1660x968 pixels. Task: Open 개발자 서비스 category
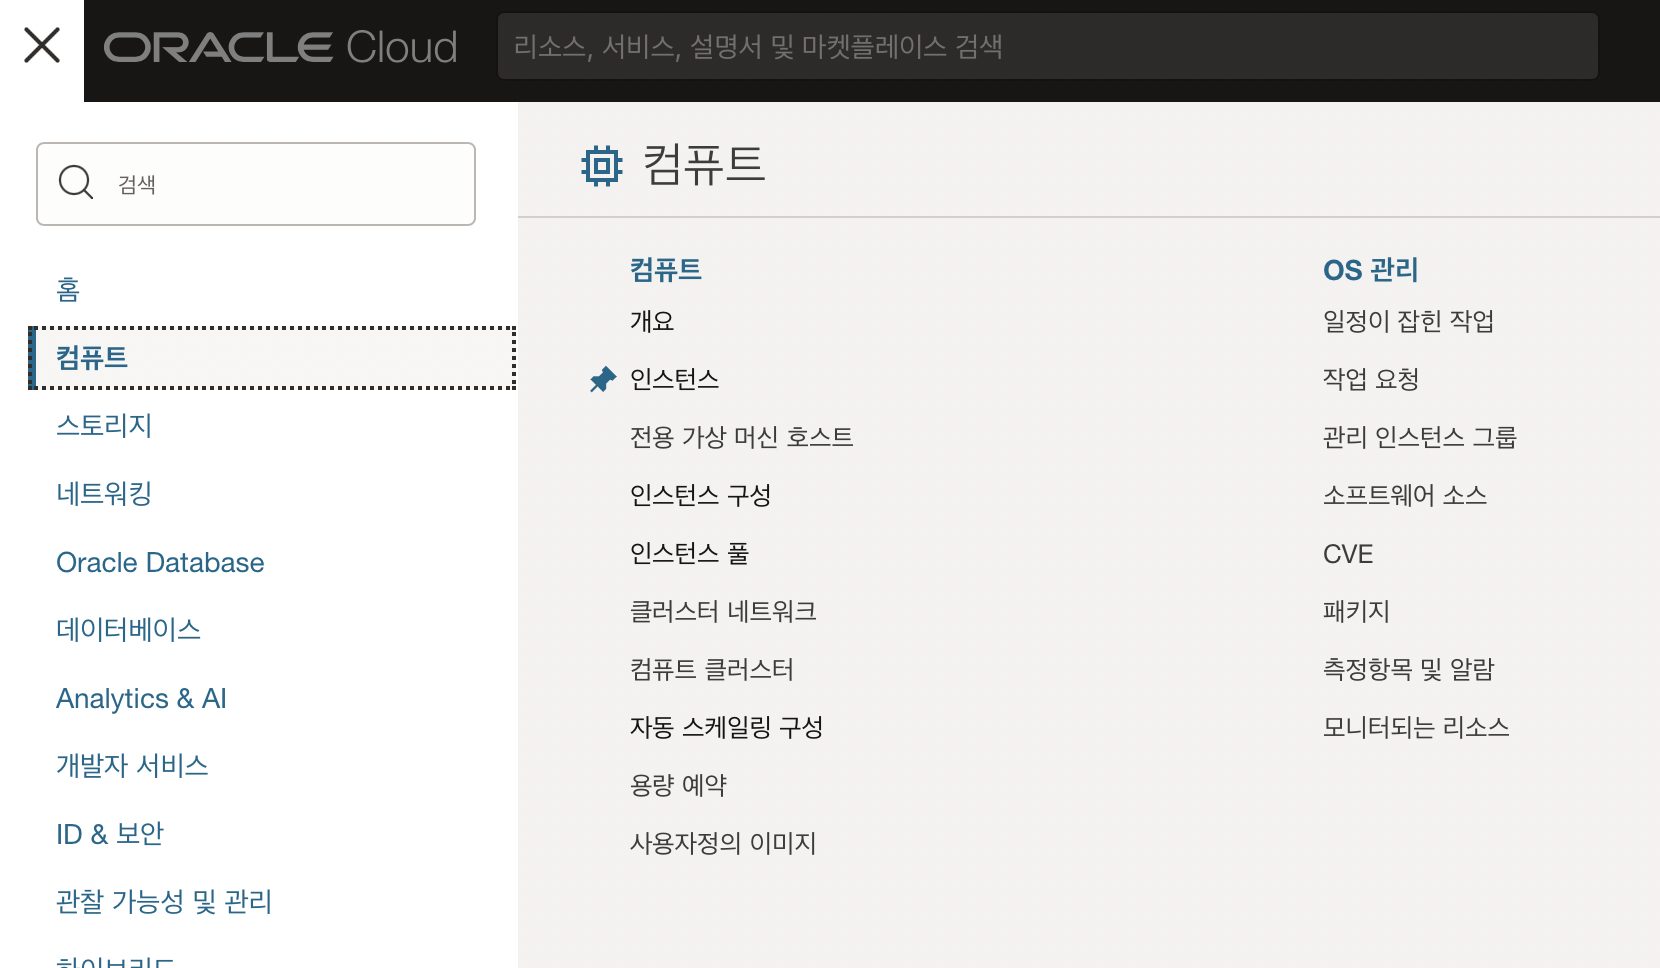coord(132,766)
